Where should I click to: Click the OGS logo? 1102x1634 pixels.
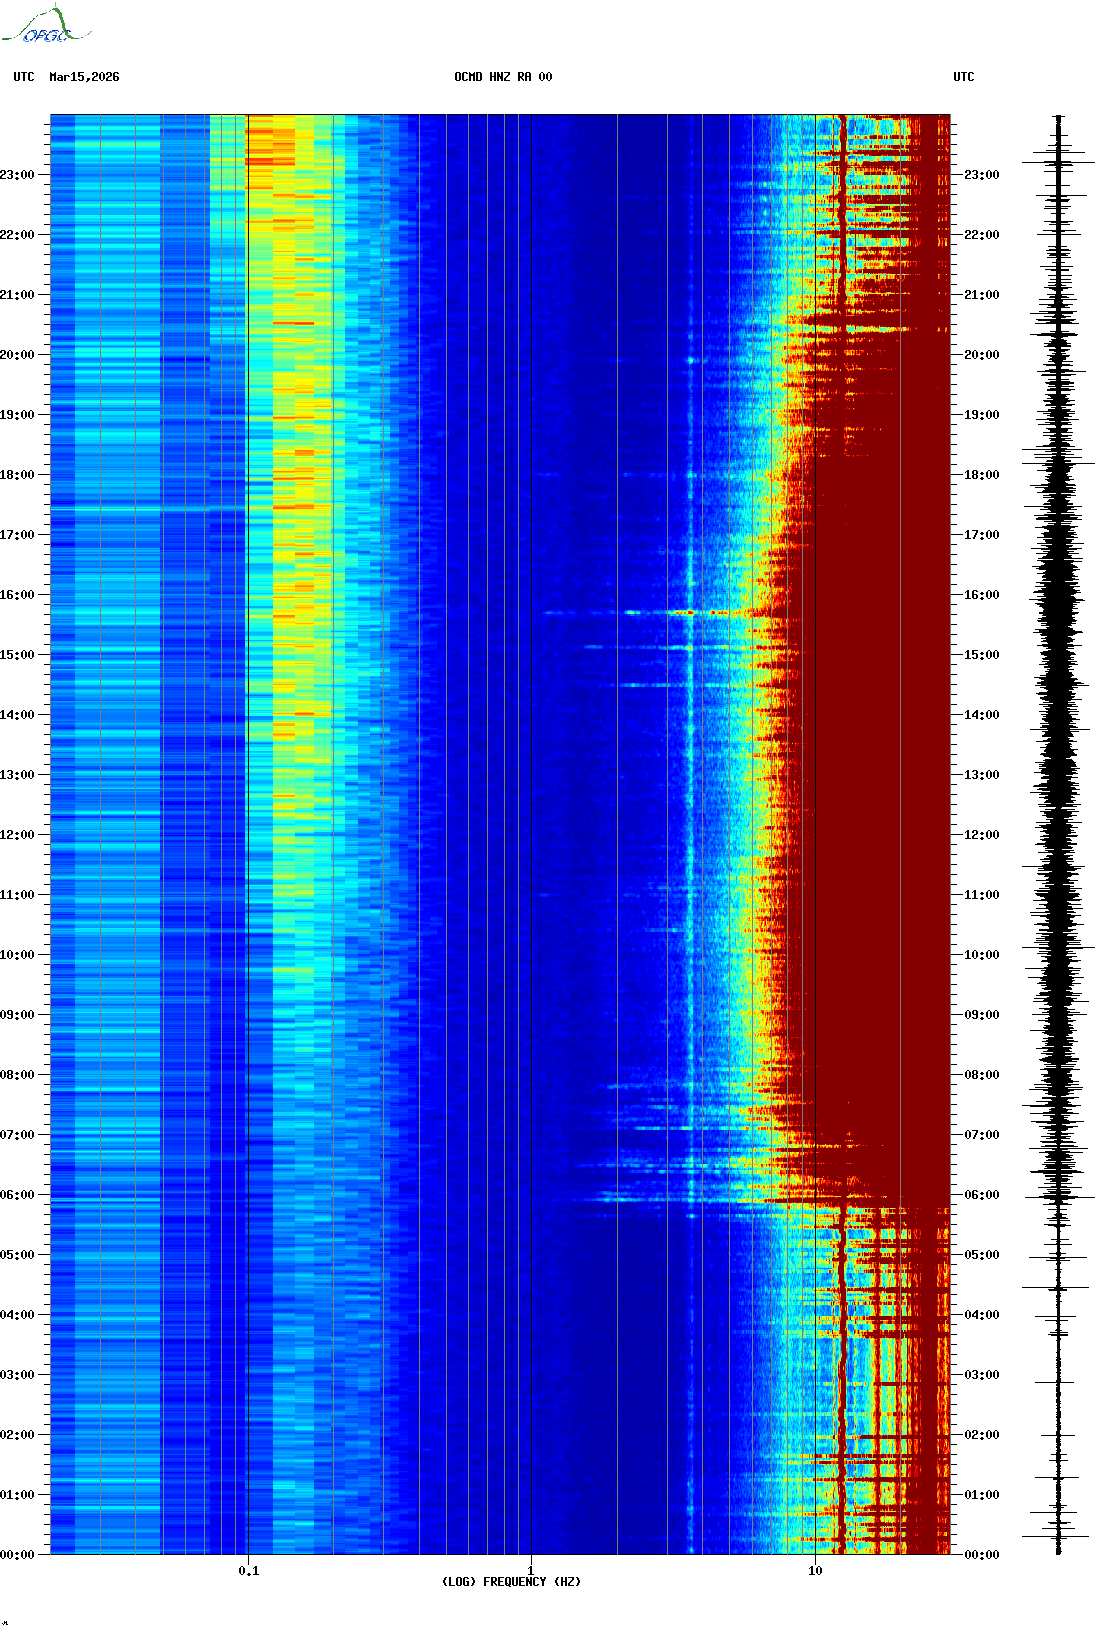click(46, 25)
